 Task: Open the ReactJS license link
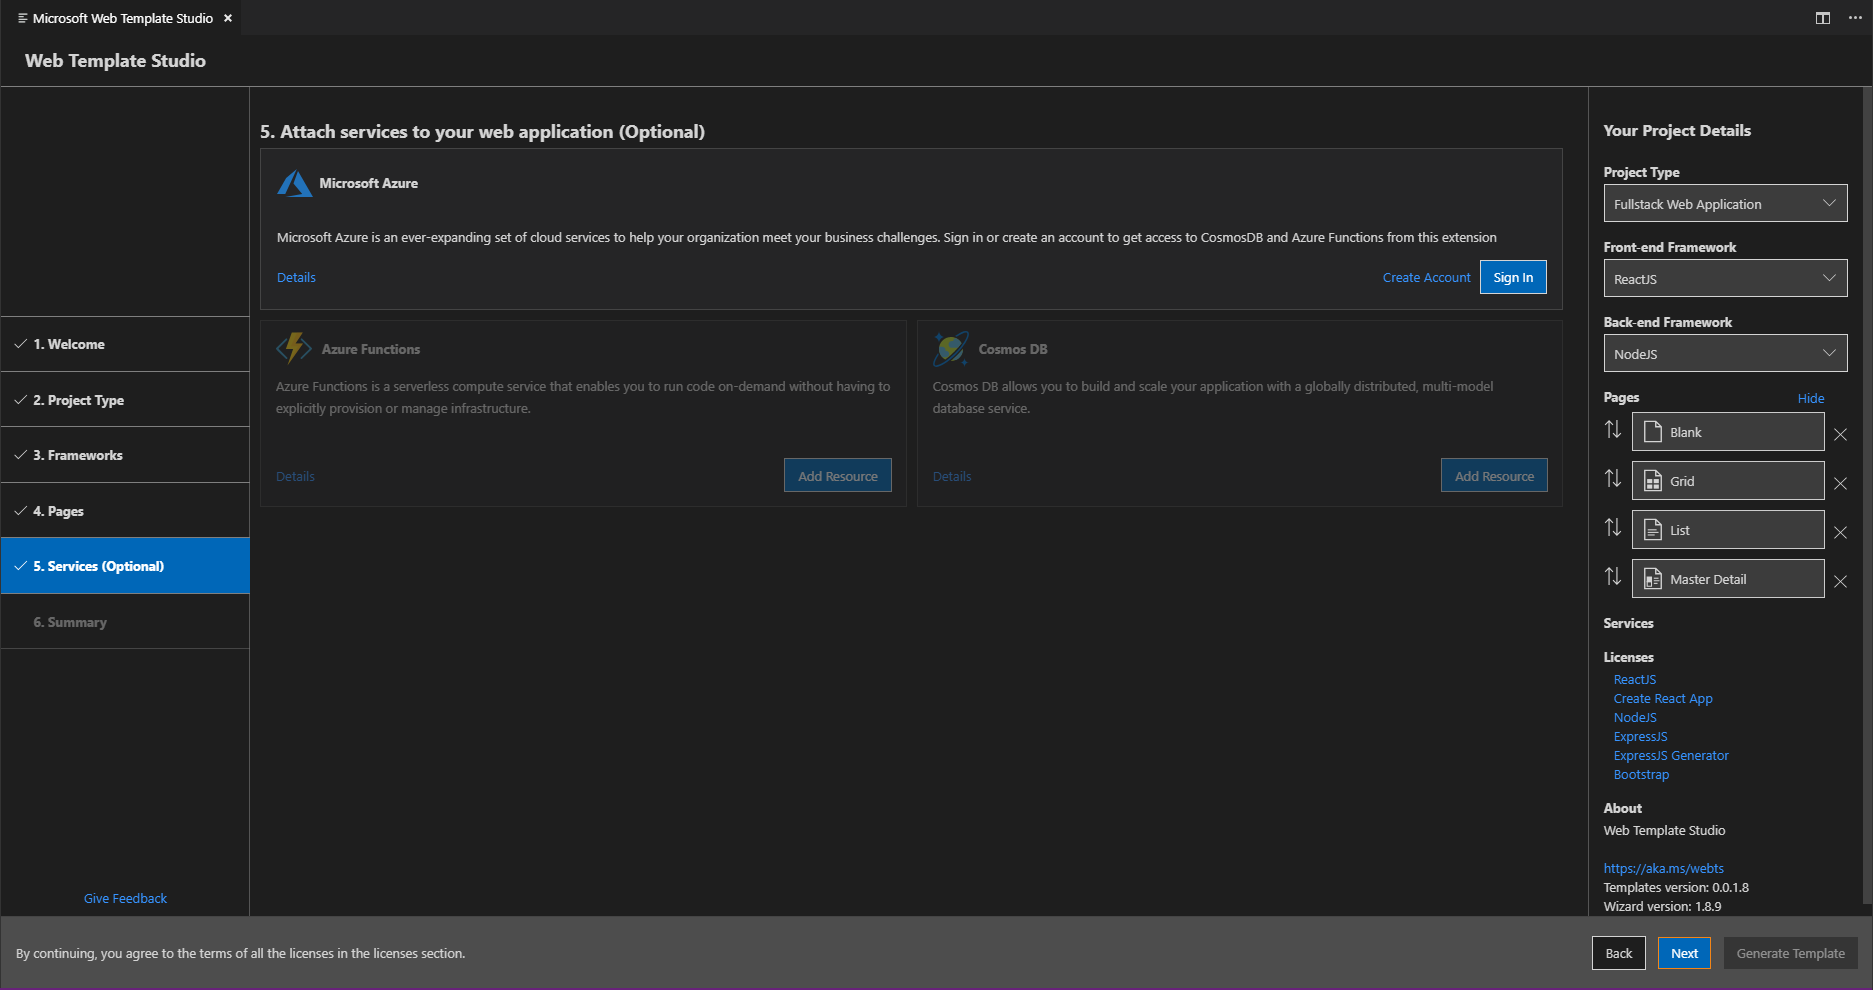[x=1635, y=679]
